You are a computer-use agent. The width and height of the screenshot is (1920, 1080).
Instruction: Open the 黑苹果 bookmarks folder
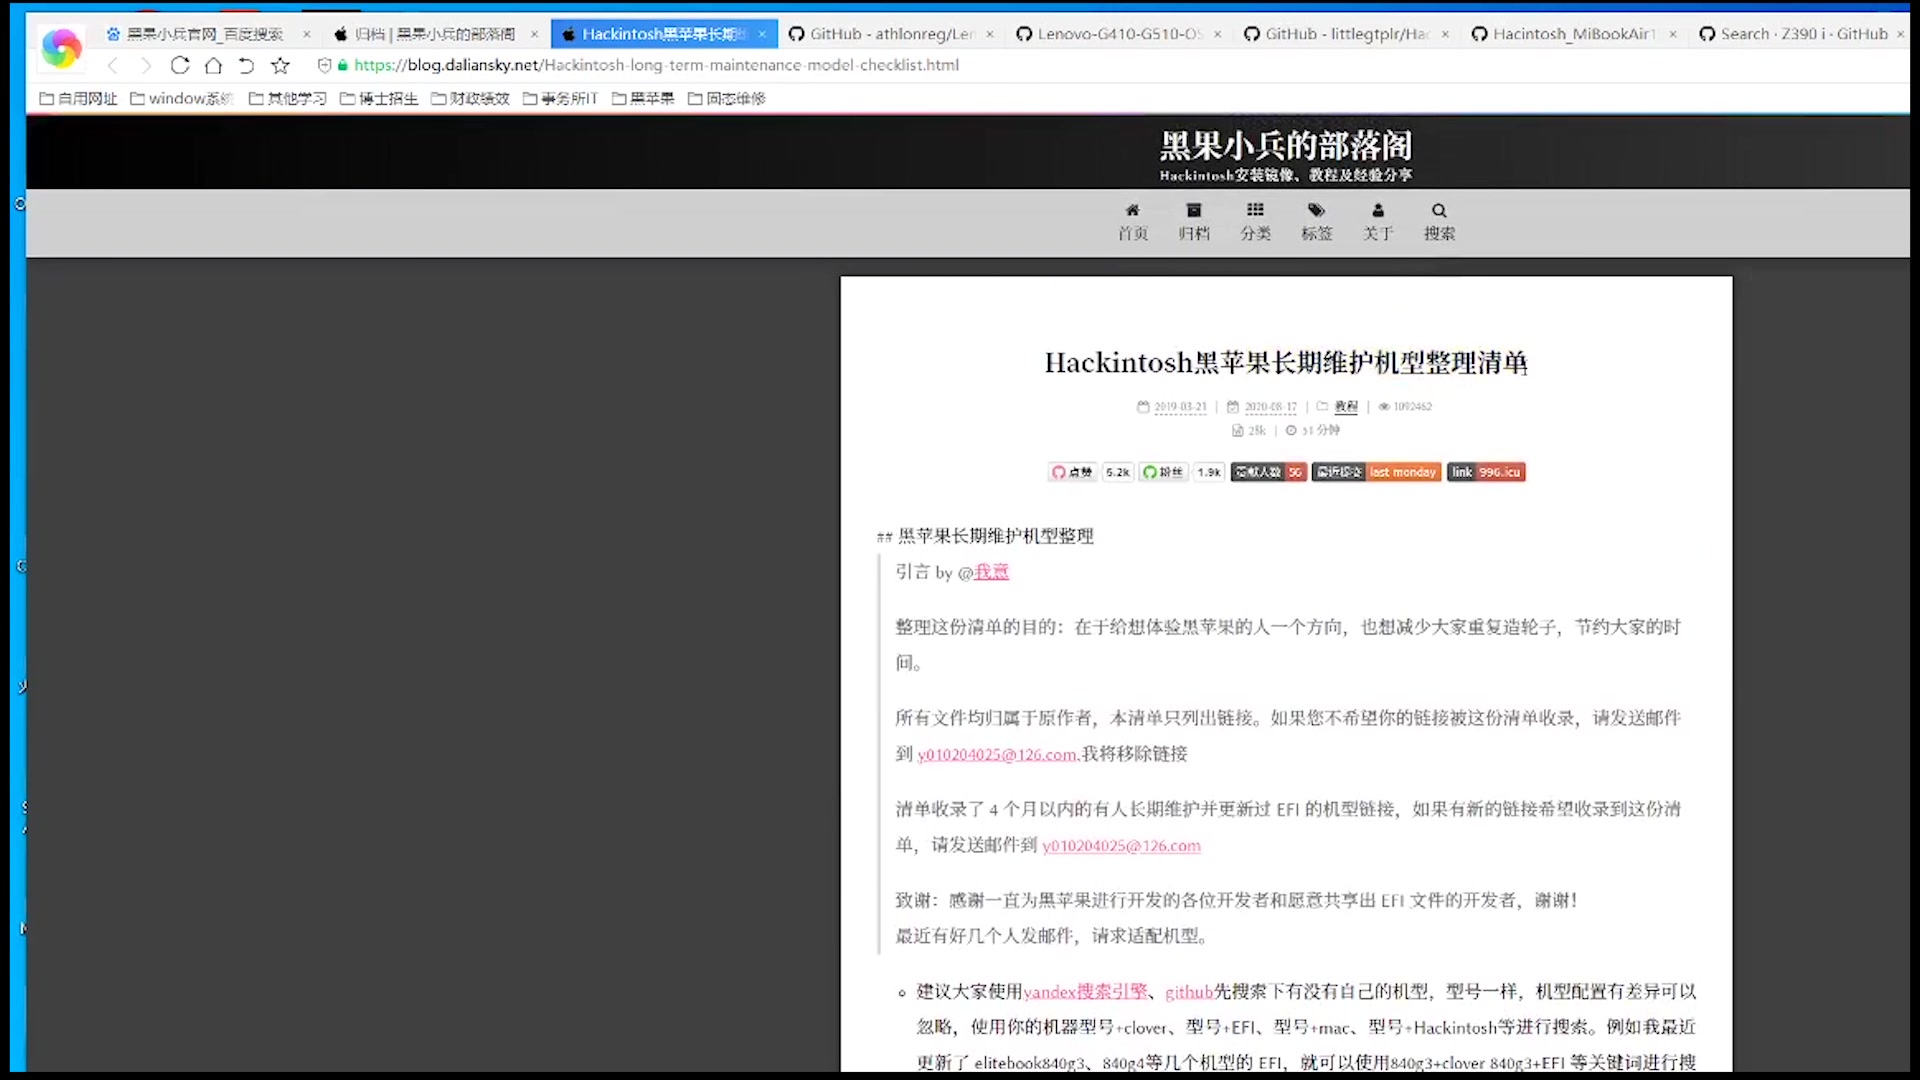643,98
